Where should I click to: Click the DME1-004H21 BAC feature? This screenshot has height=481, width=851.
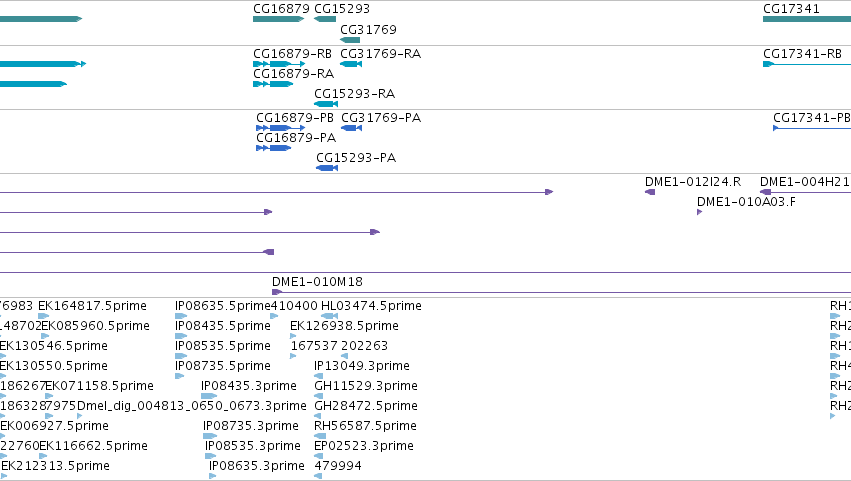[805, 192]
